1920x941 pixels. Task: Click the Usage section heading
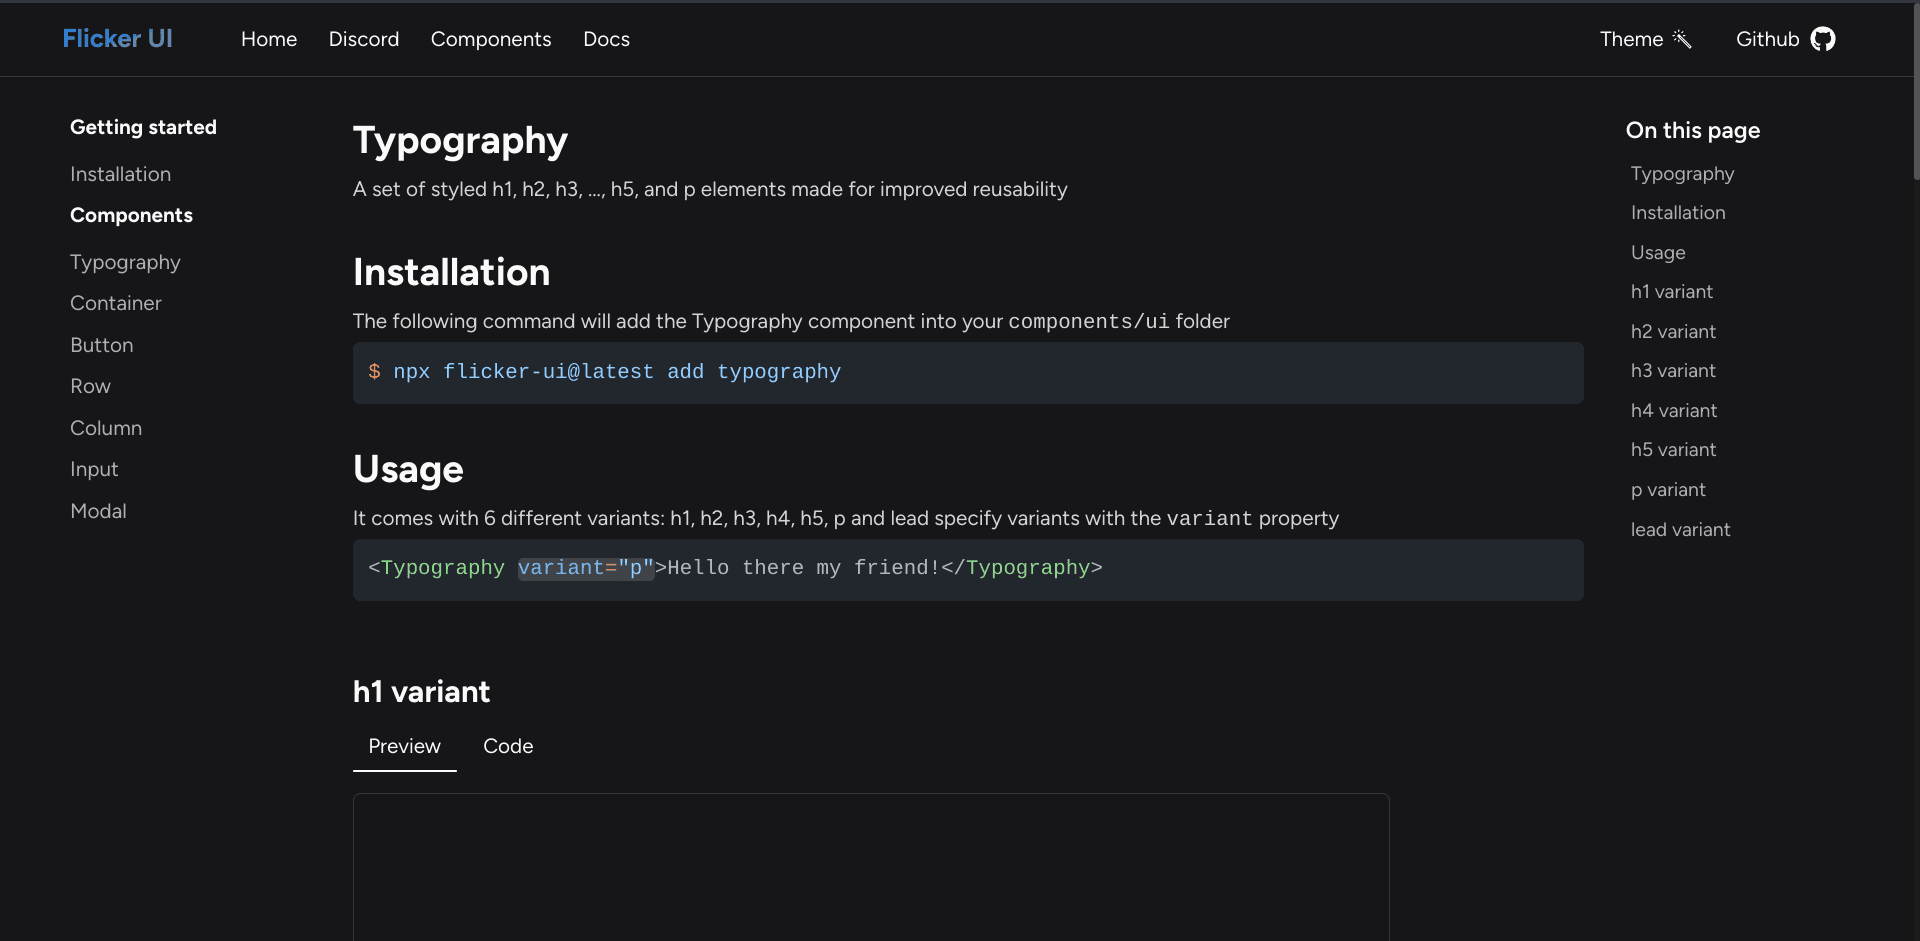click(408, 469)
